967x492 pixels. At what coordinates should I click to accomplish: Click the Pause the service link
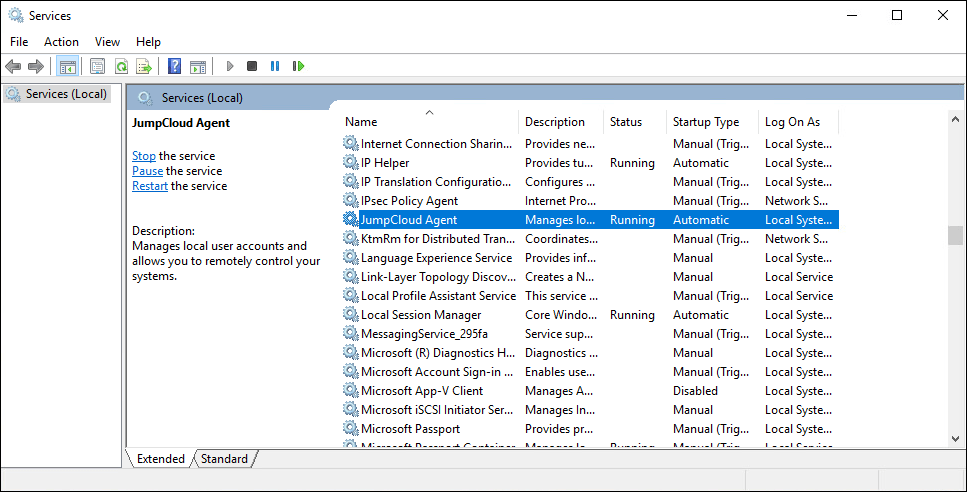(147, 171)
